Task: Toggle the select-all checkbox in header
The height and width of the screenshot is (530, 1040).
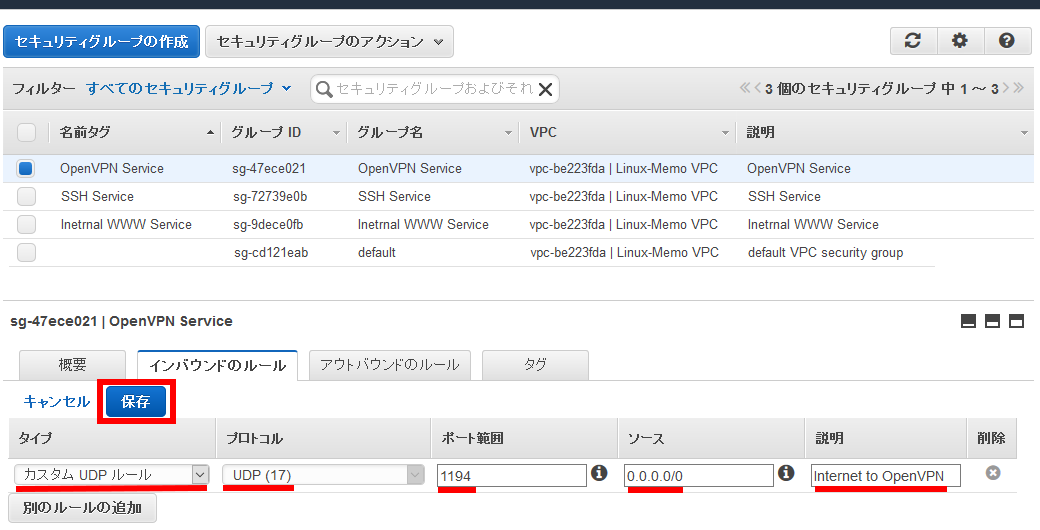Action: coord(27,133)
